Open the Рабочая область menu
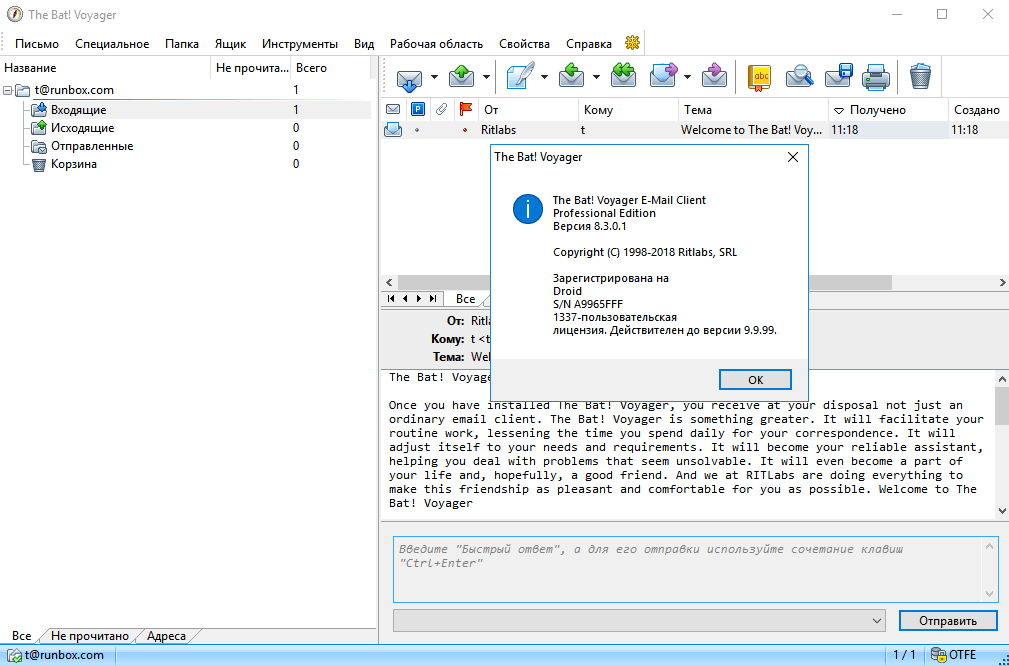Viewport: 1009px width, 666px height. pos(436,44)
